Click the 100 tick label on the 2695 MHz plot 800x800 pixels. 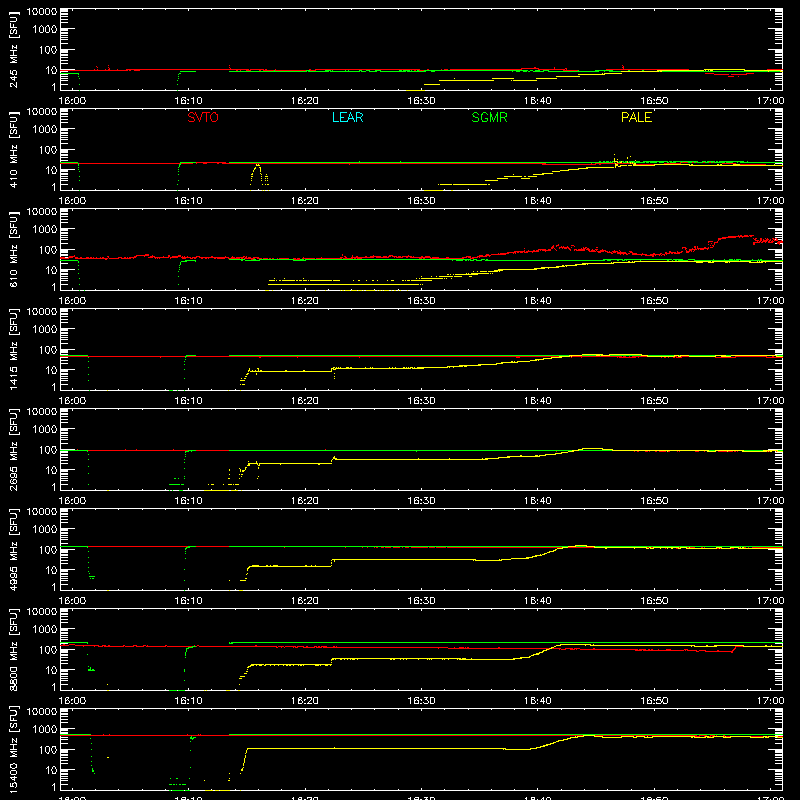point(48,450)
